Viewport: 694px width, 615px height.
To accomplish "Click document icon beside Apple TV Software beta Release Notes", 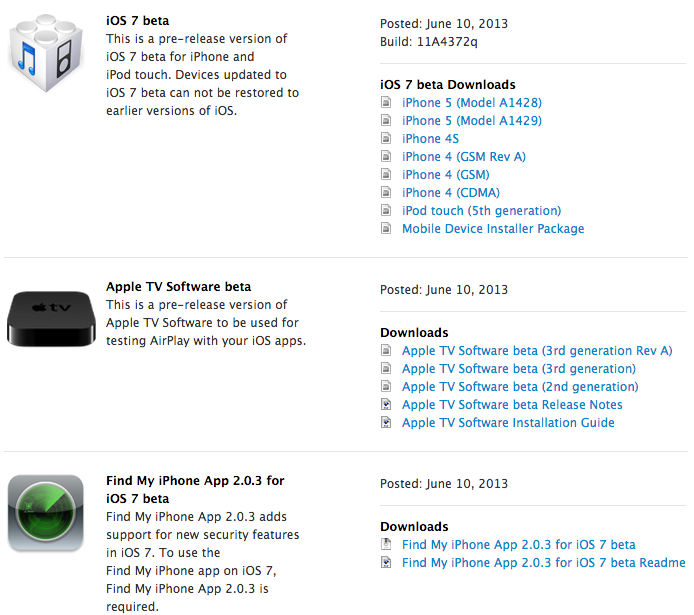I will pos(387,405).
